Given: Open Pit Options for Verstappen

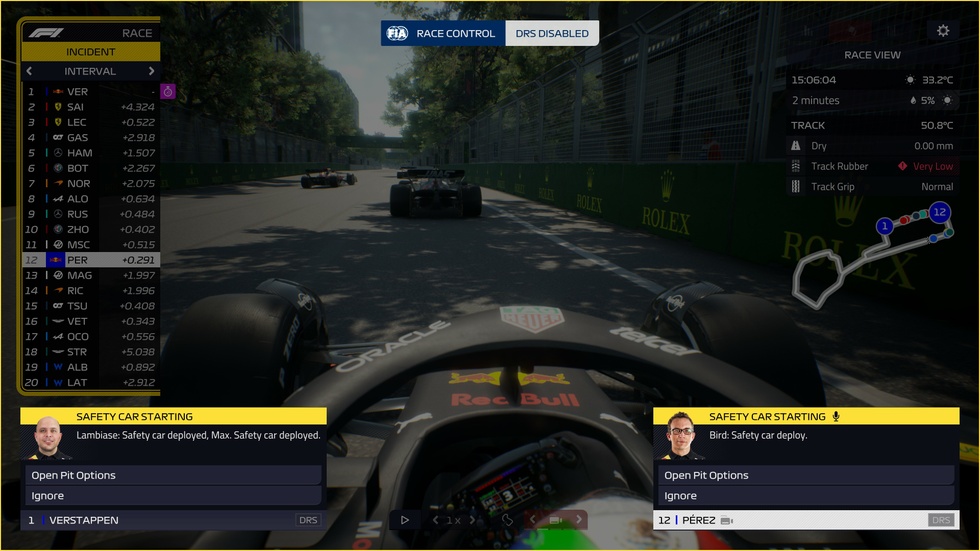Looking at the screenshot, I should tap(173, 475).
